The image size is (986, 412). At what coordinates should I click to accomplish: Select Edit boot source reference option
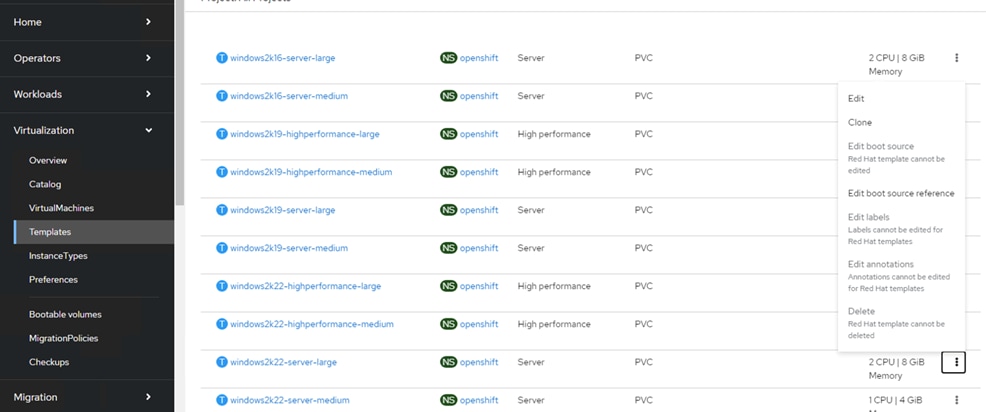click(900, 193)
